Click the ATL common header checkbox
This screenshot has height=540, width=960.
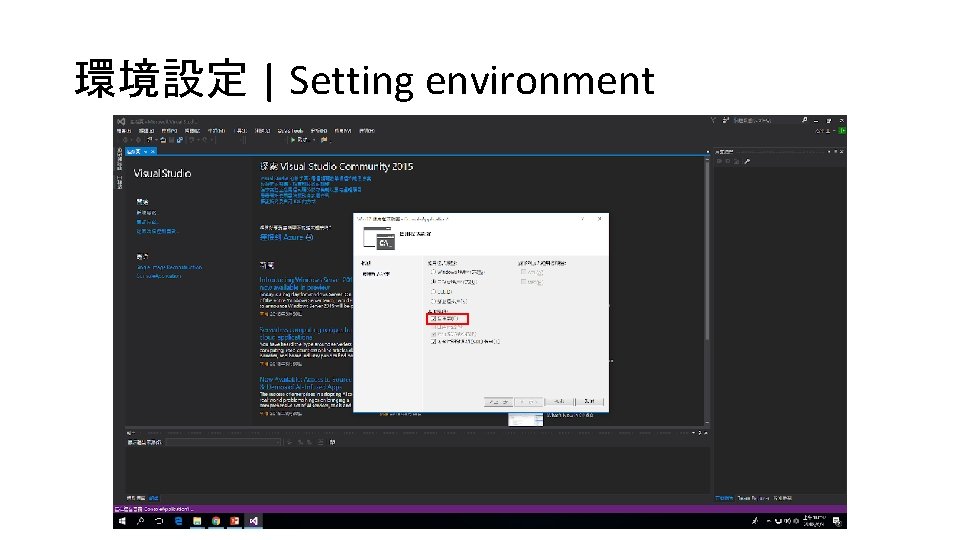tap(523, 272)
